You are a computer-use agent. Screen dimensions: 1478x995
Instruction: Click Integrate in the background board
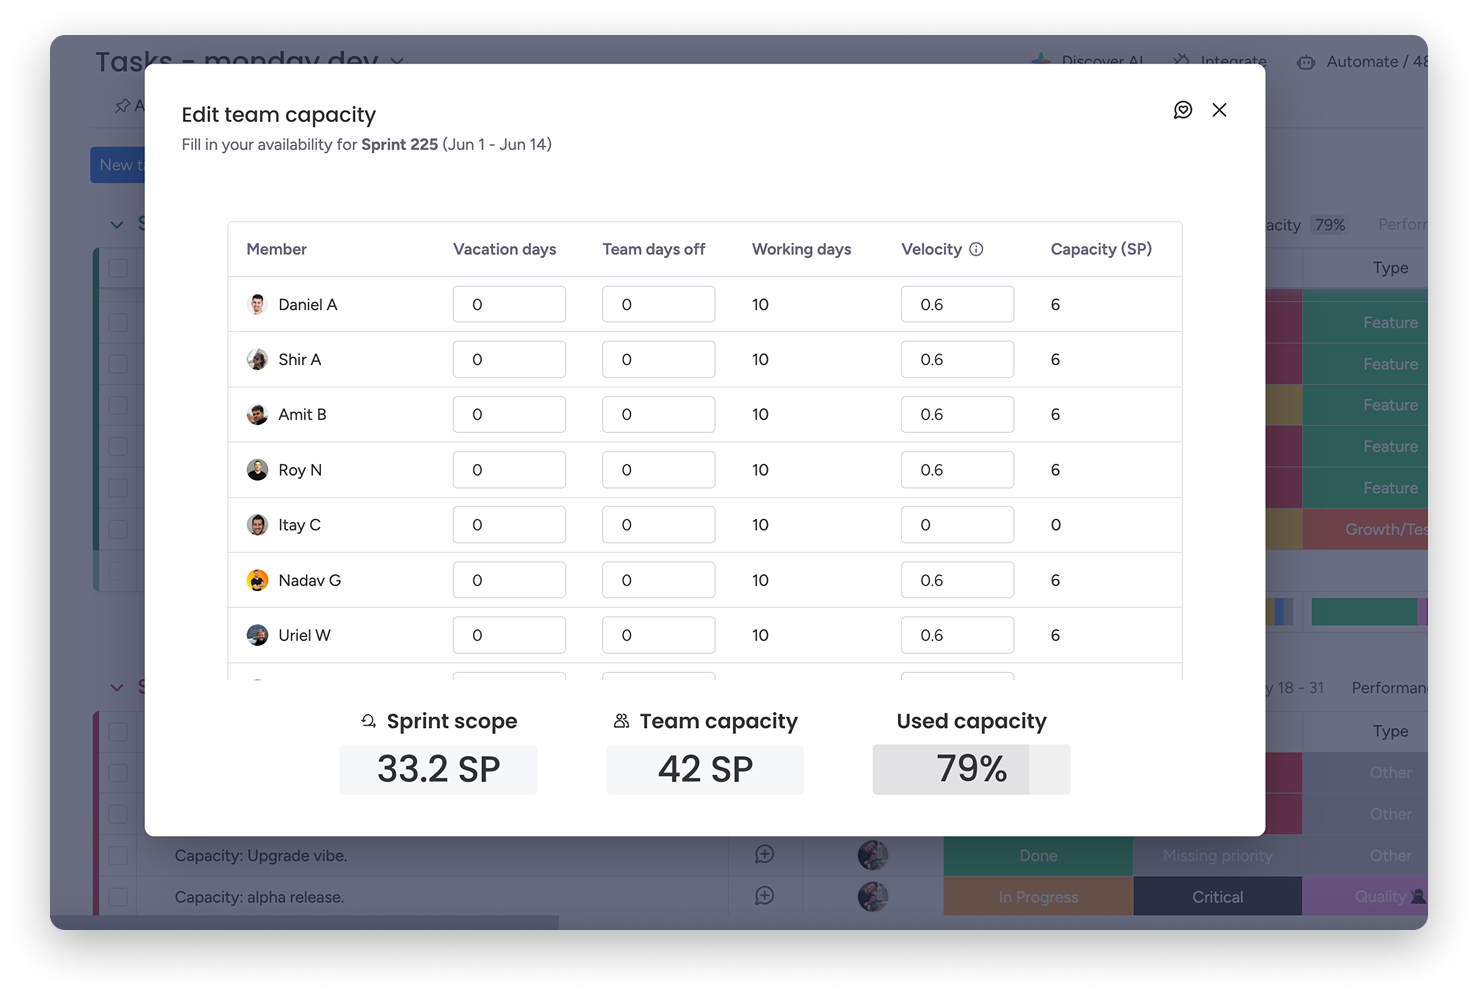point(1221,60)
